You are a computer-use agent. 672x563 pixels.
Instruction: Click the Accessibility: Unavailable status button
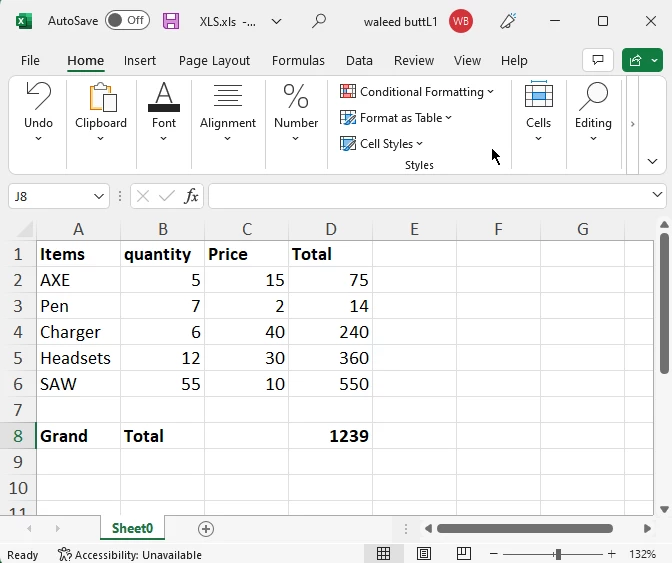click(x=130, y=555)
